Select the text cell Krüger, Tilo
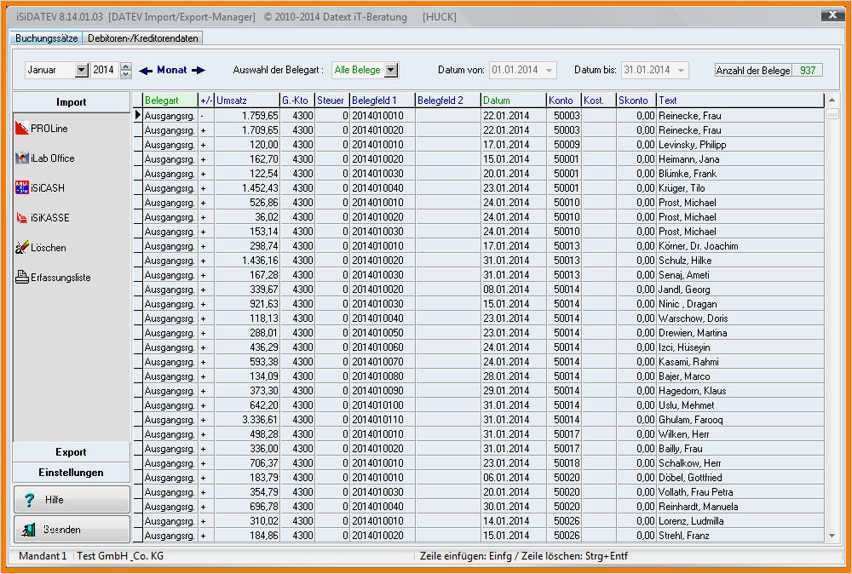 point(740,188)
